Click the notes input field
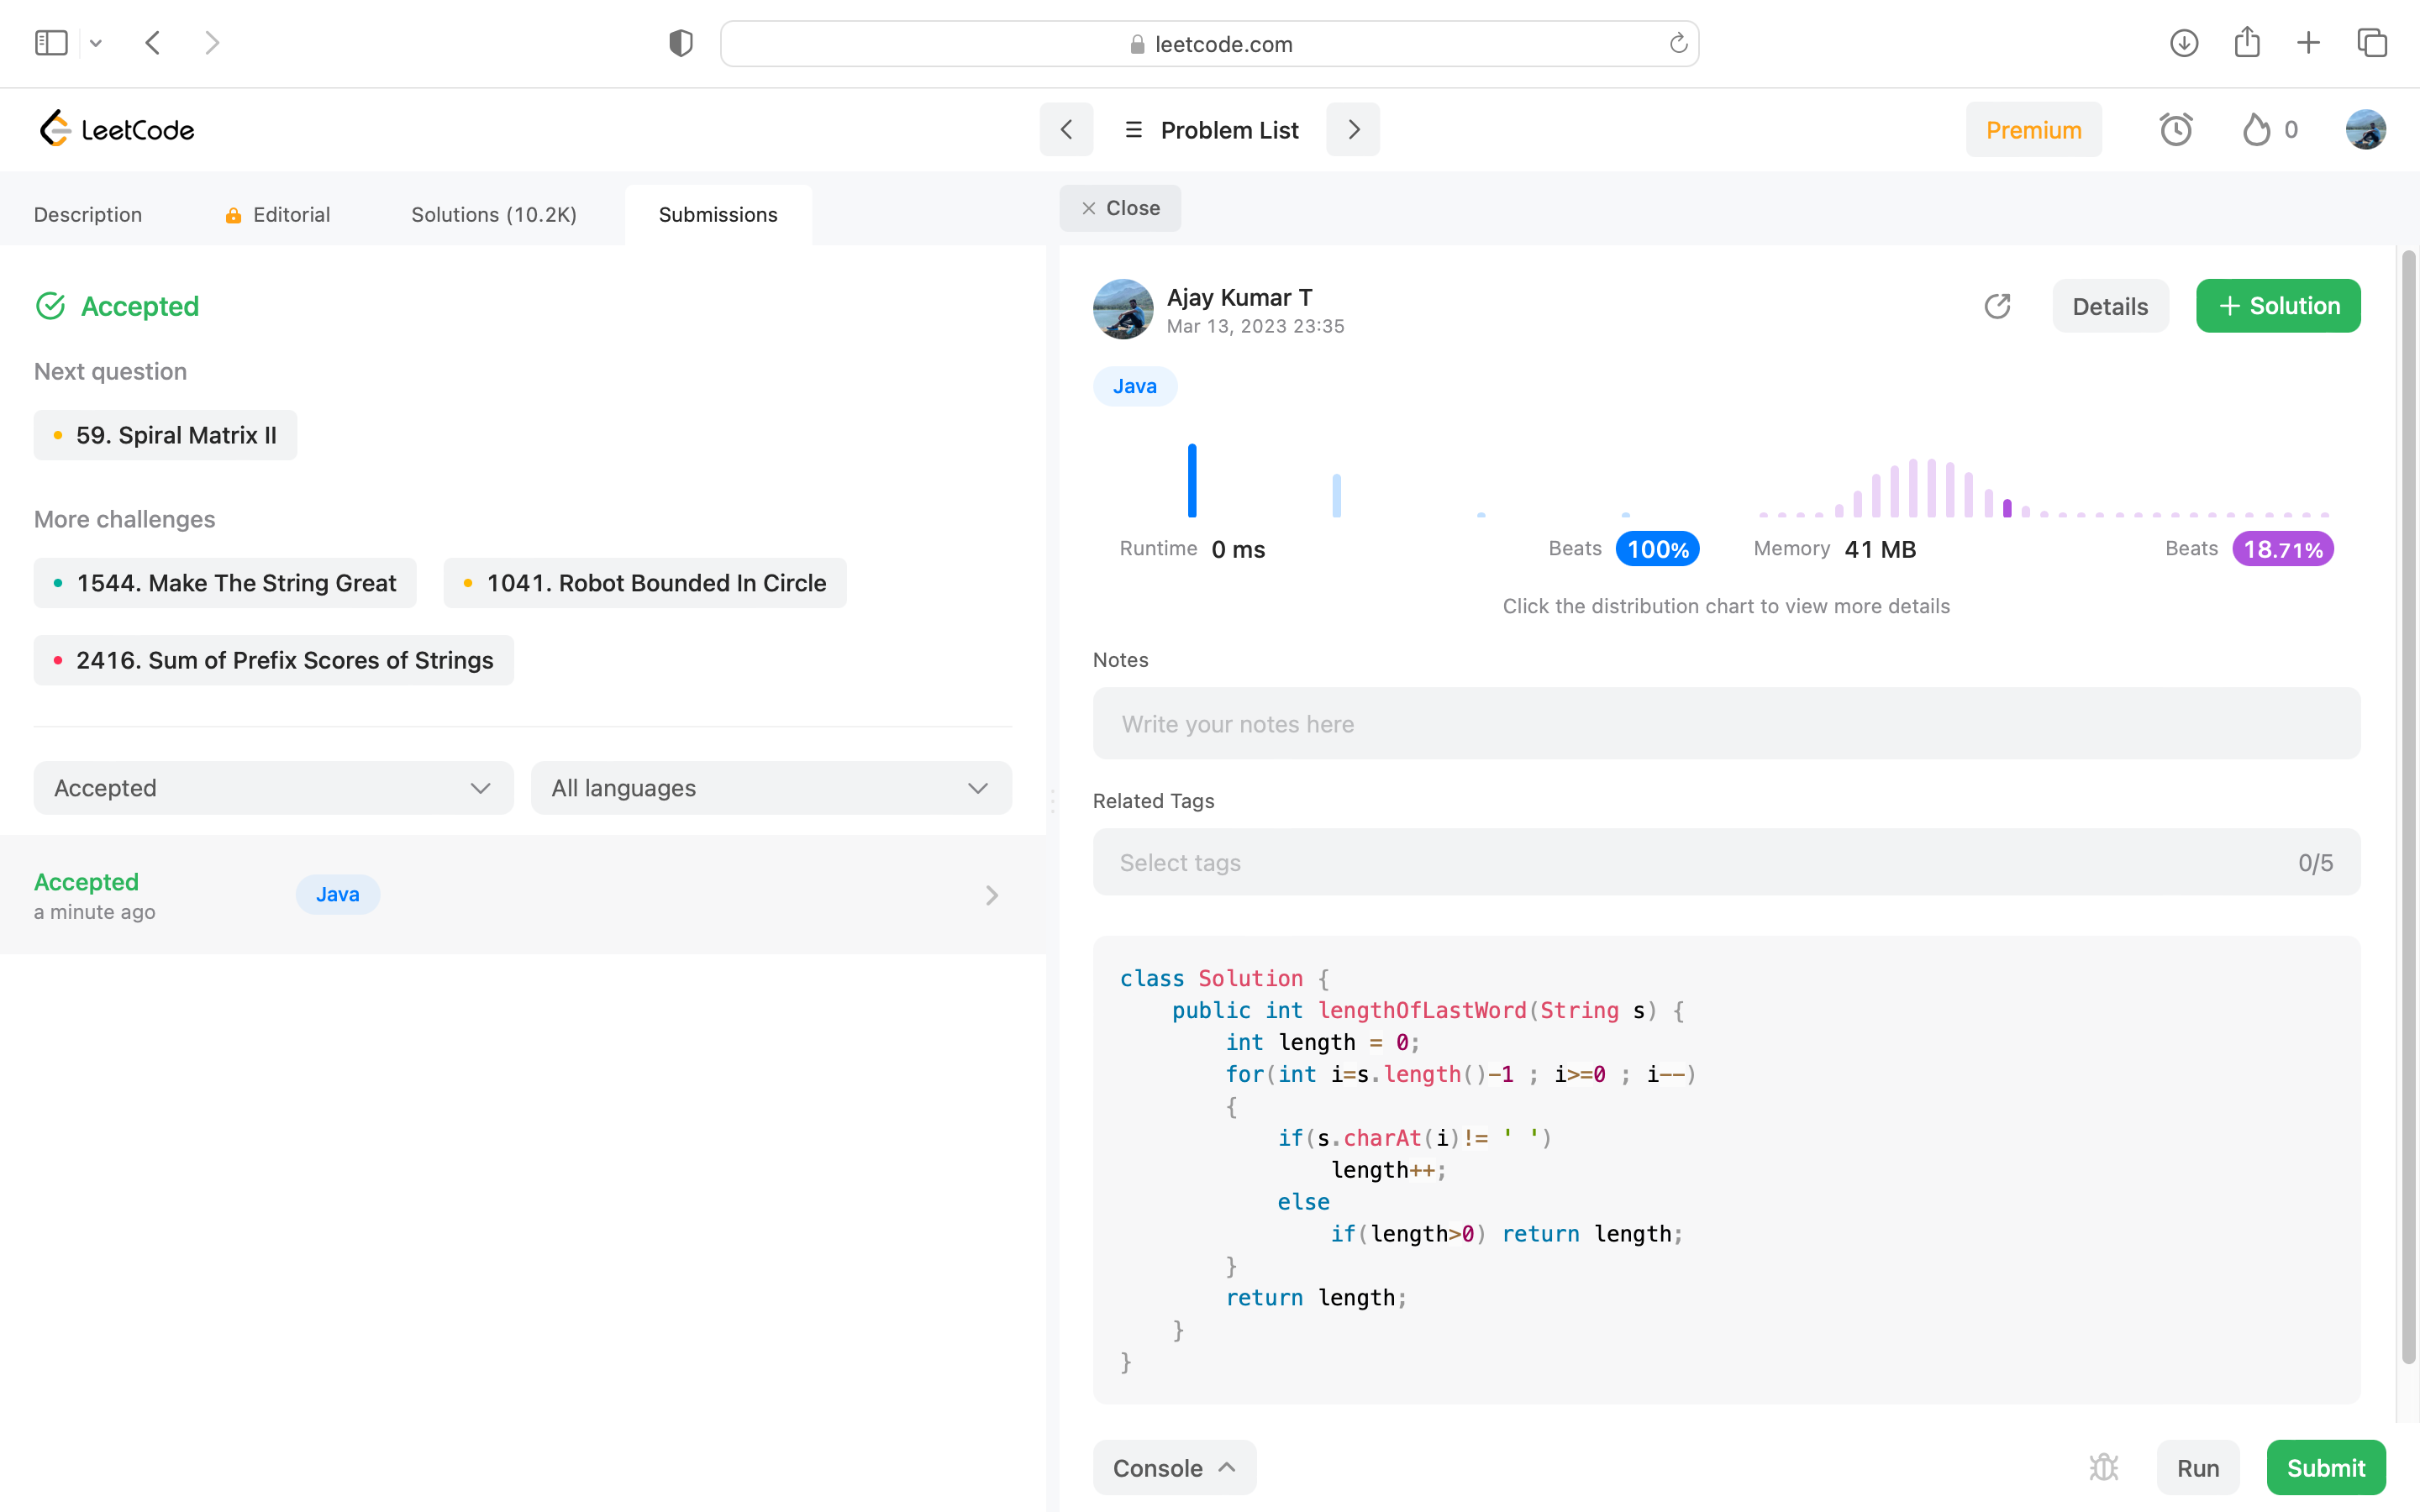Viewport: 2420px width, 1512px height. 1725,723
